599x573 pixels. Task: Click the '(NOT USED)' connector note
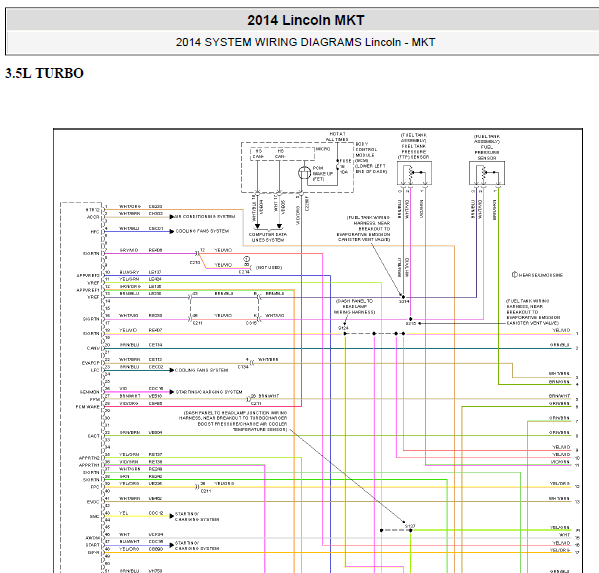point(269,267)
